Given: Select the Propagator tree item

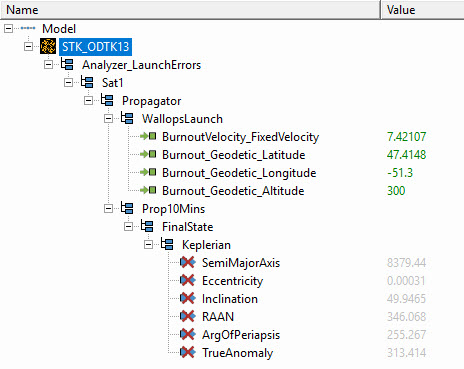Looking at the screenshot, I should tap(152, 101).
